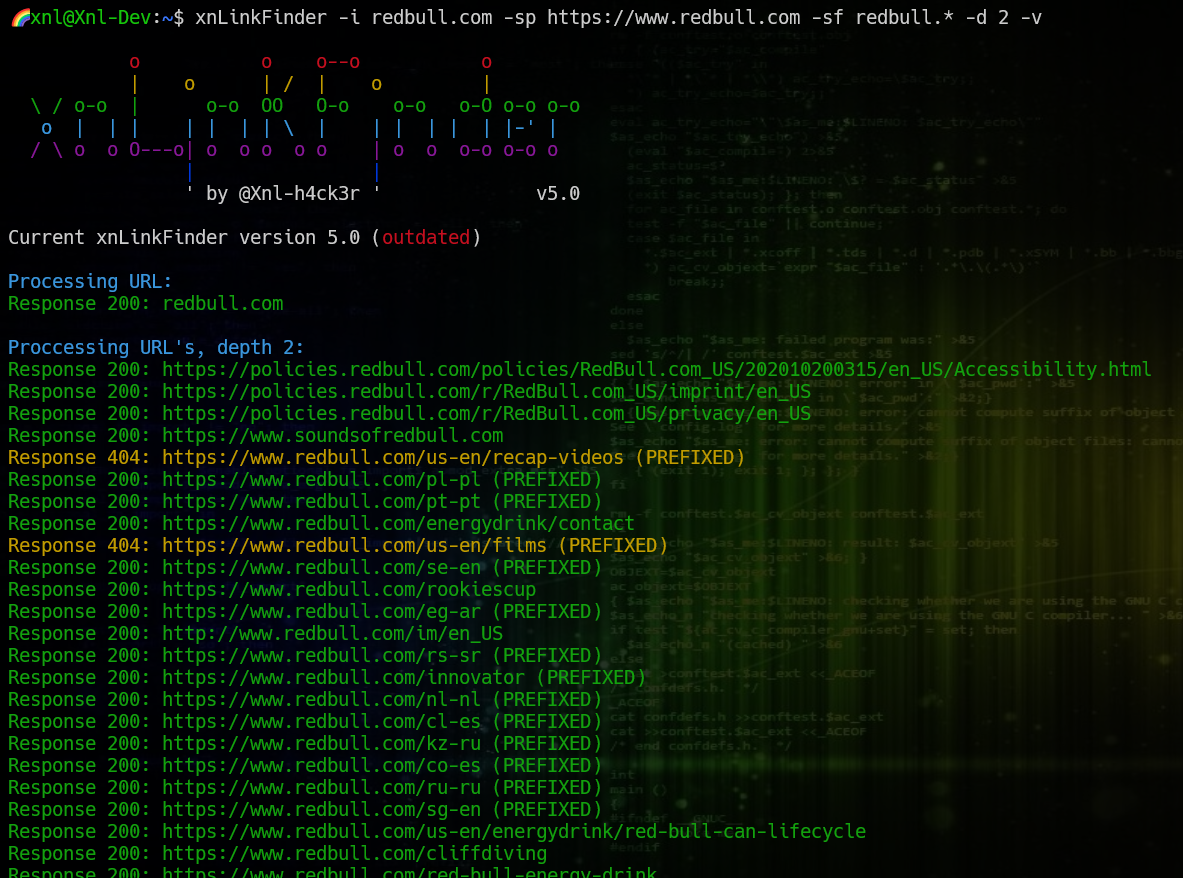Open the redbull.com/pl-pl URL
Screen dimensions: 1183x878
[321, 479]
